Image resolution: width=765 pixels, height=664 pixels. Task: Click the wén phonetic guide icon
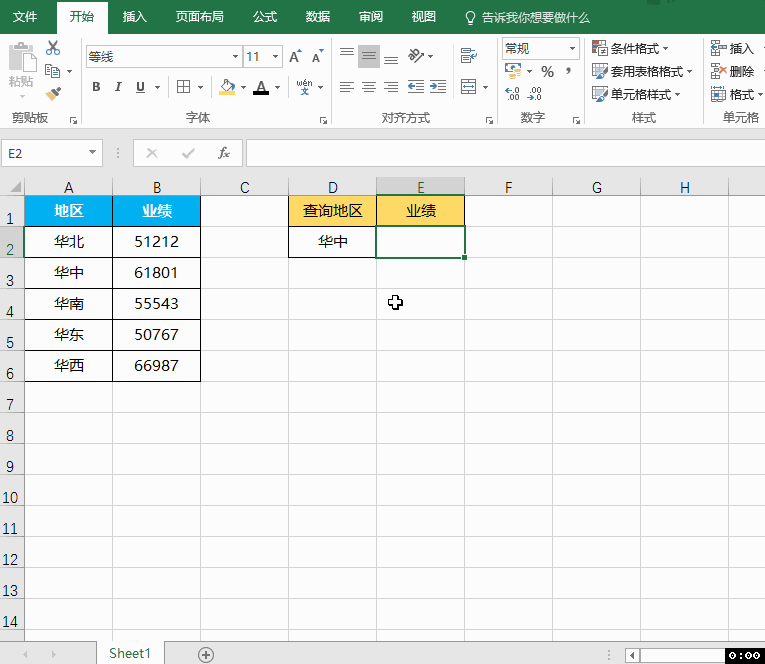point(304,87)
